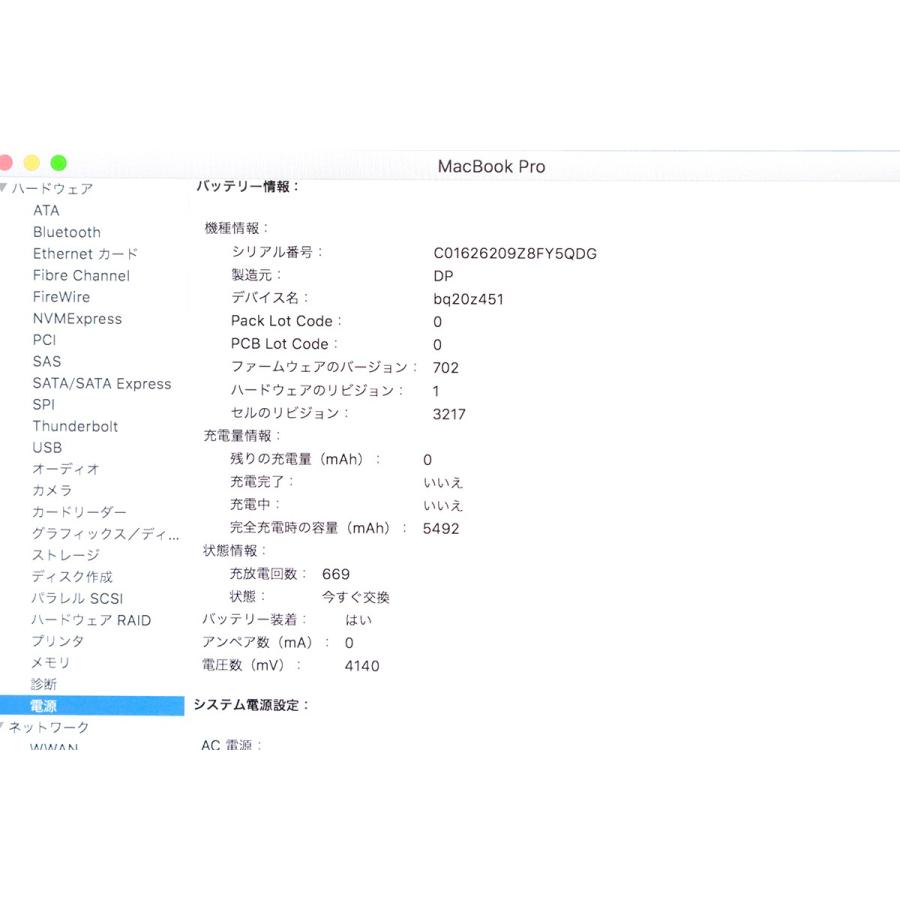
Task: Click the status value 今すぐ交換
Action: coord(356,597)
